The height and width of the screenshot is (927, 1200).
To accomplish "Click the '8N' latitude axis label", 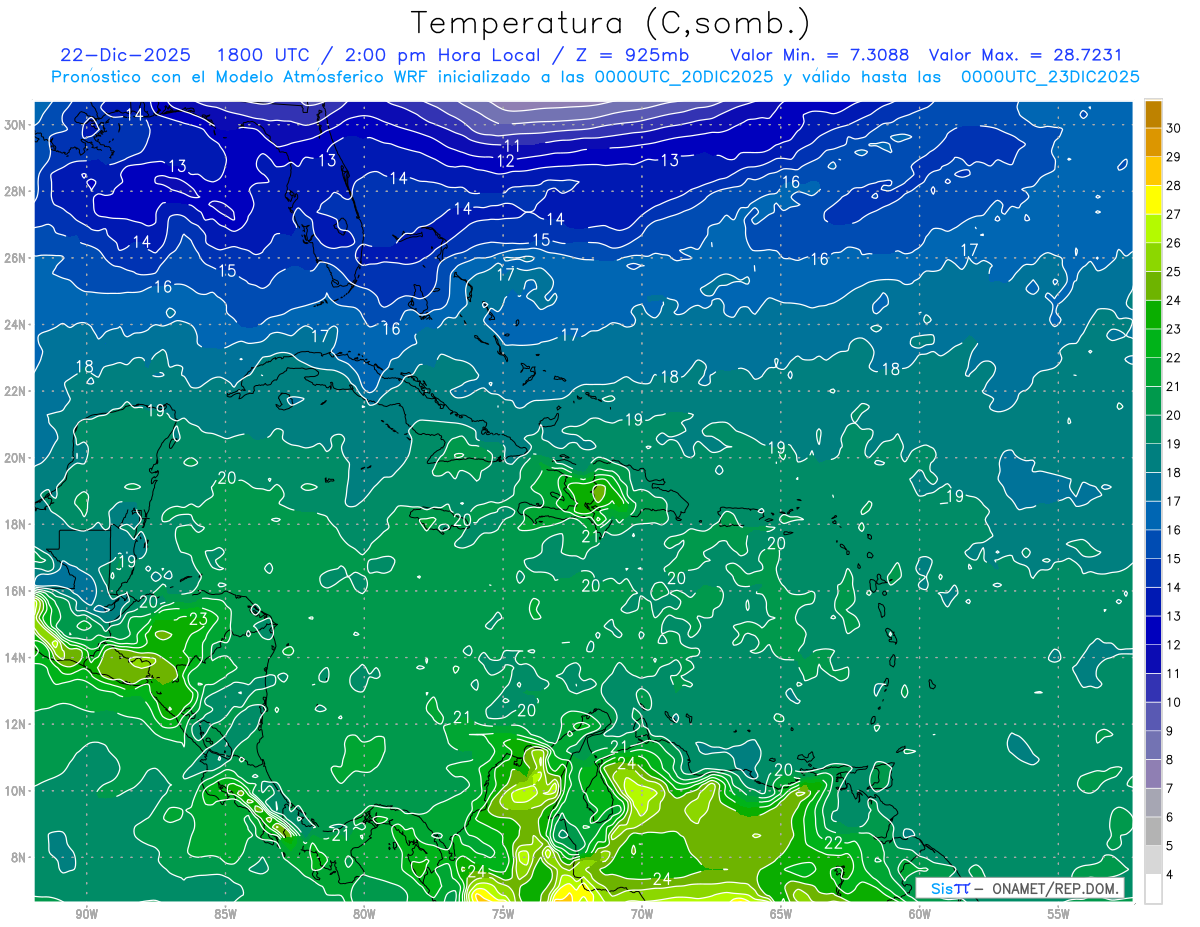I will (19, 857).
